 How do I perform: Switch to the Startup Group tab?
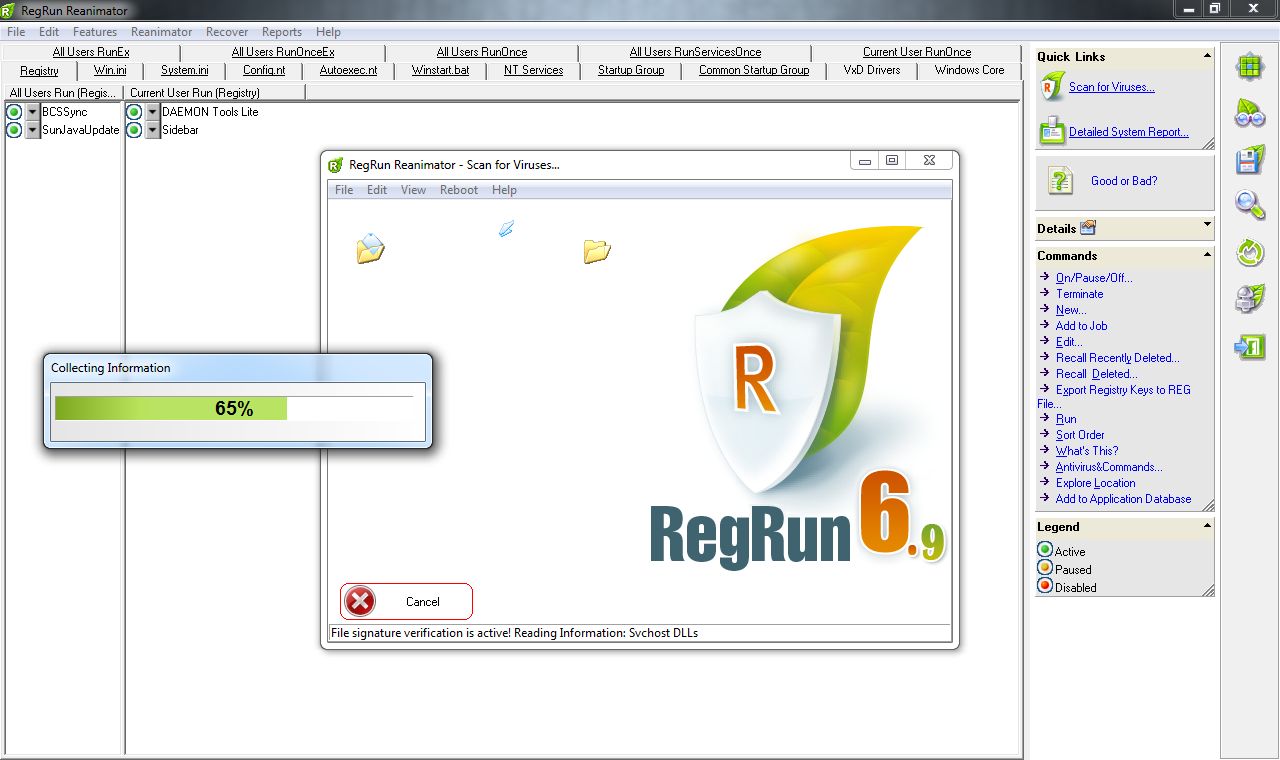coord(631,70)
